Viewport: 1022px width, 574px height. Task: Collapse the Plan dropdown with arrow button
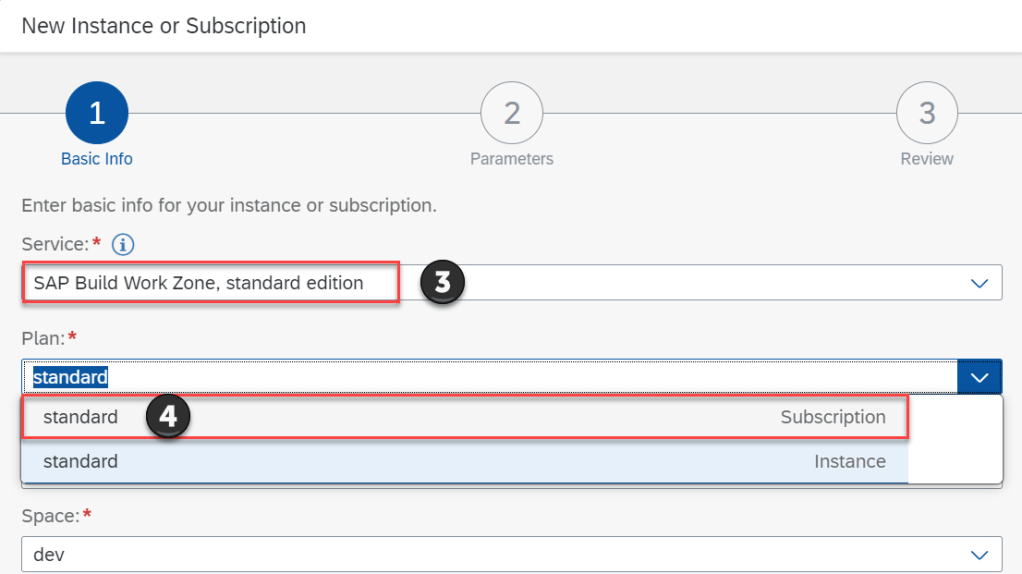click(x=980, y=377)
